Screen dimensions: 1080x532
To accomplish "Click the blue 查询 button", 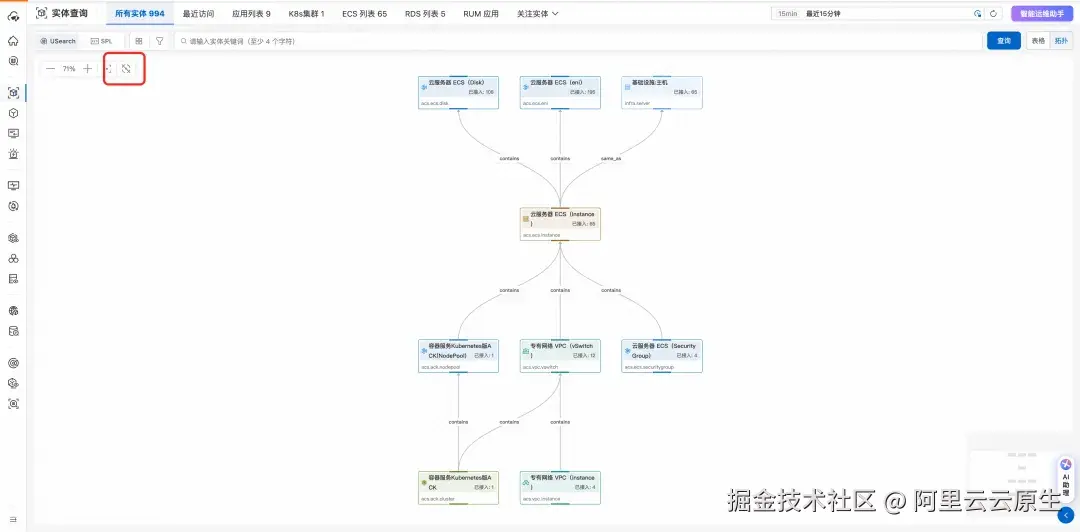I will (x=1004, y=41).
